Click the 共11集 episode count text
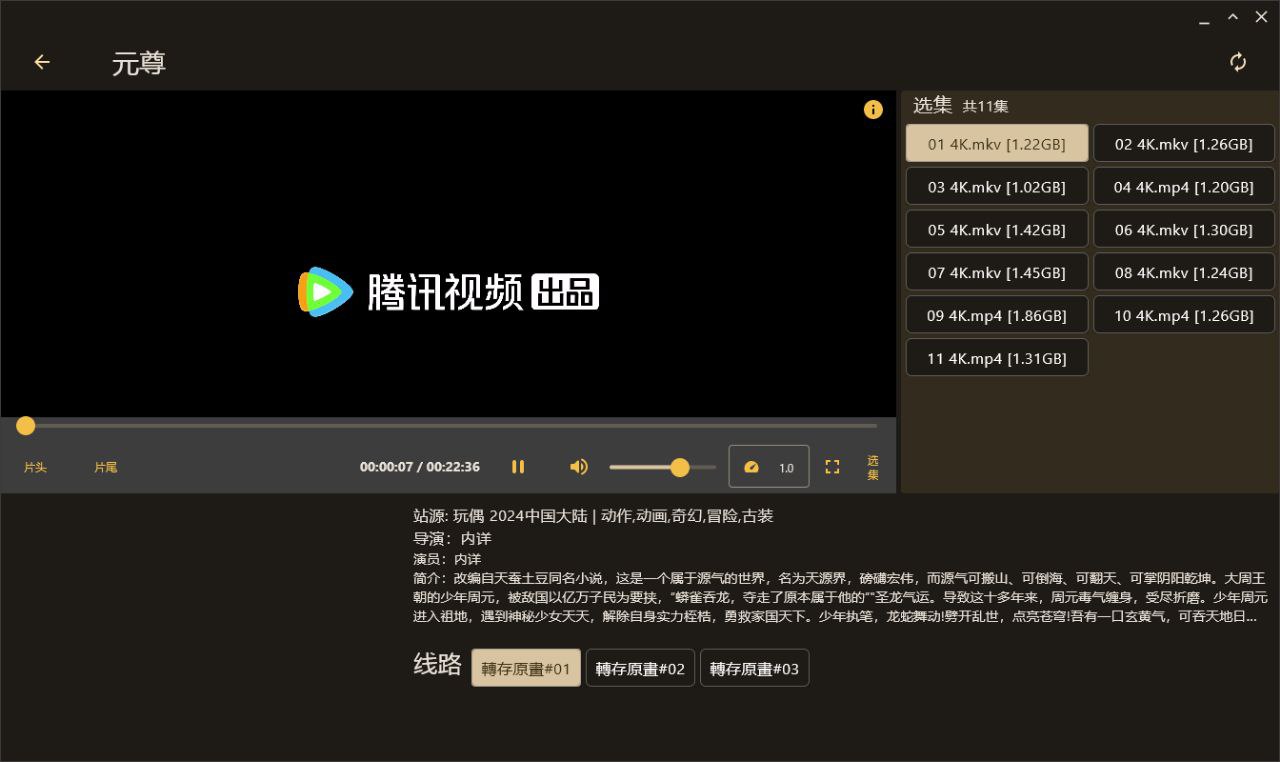The width and height of the screenshot is (1280, 762). [x=985, y=106]
